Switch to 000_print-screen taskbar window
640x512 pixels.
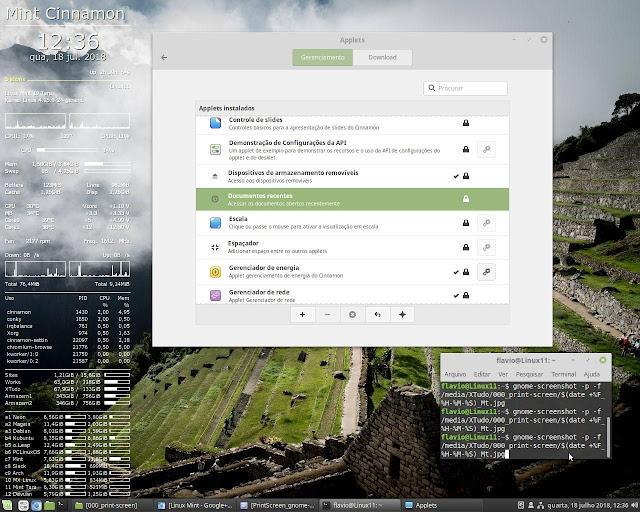[111, 505]
